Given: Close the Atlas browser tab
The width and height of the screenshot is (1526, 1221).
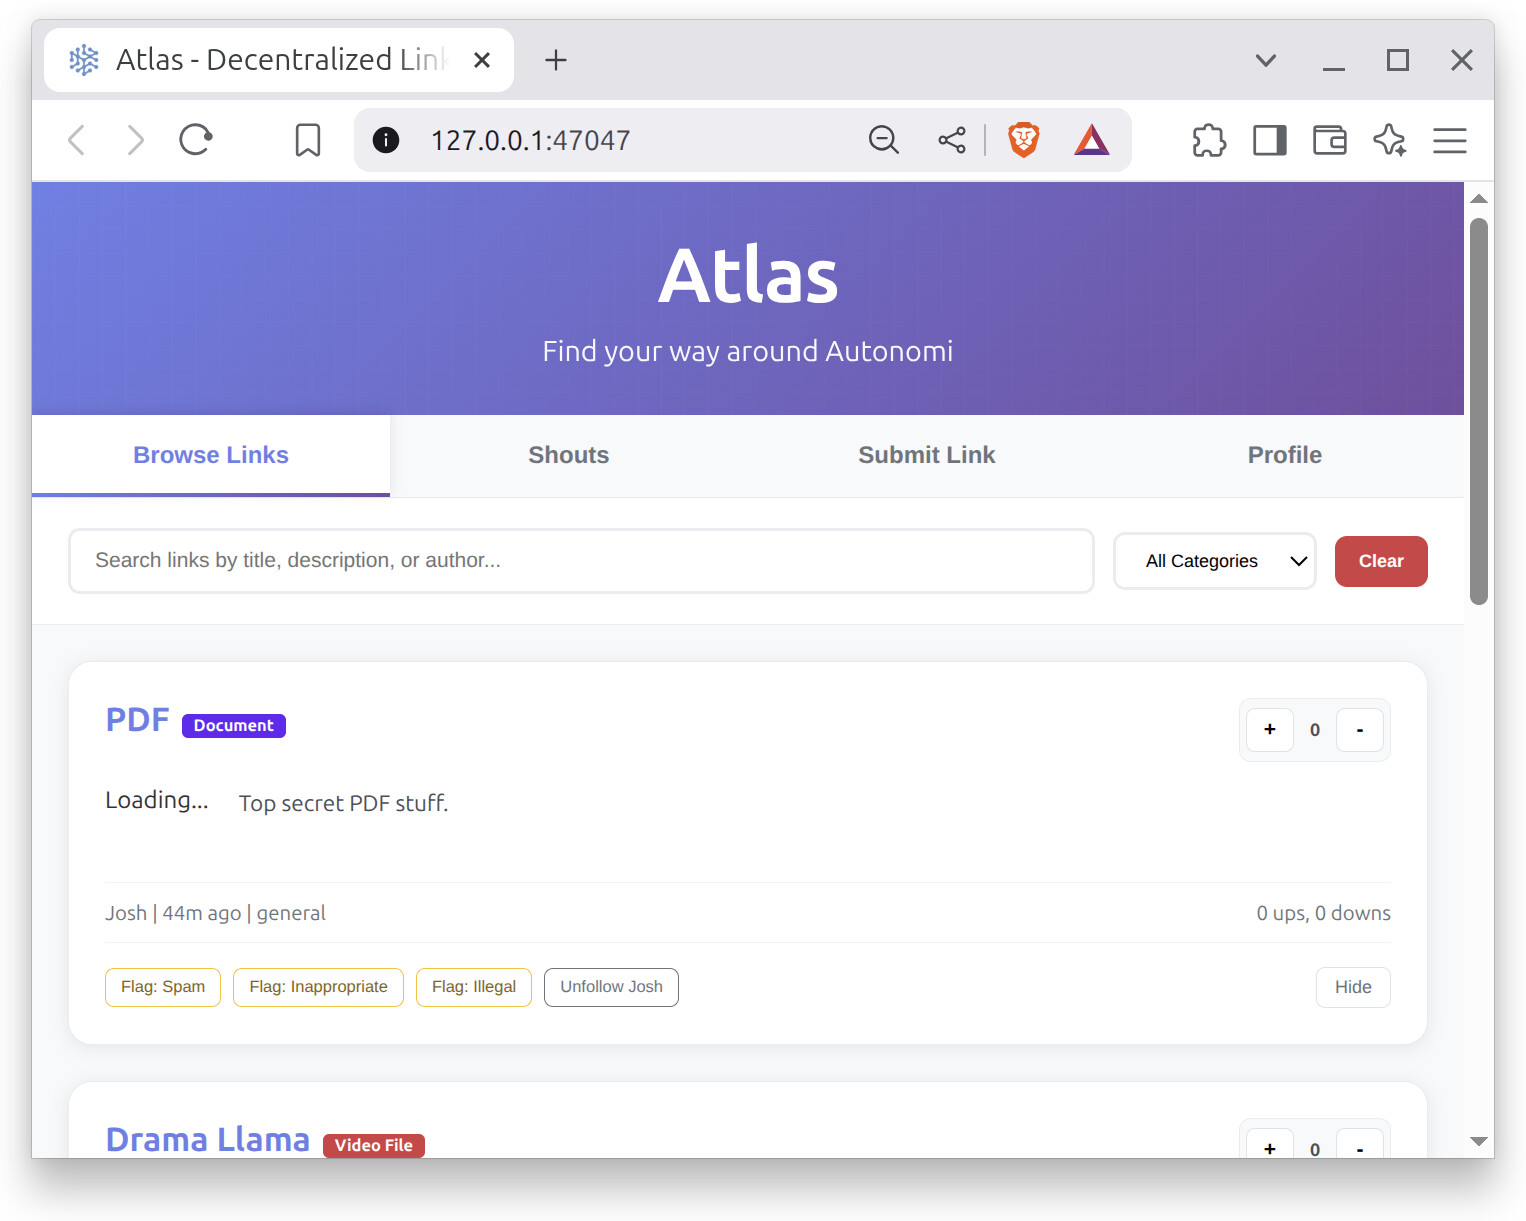Looking at the screenshot, I should [482, 60].
